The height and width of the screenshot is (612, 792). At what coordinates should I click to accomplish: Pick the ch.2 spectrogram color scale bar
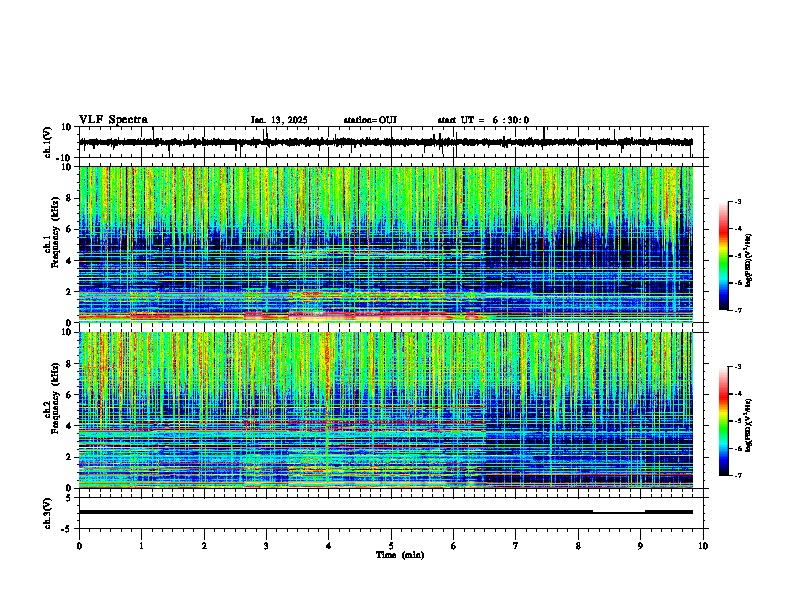click(x=723, y=421)
